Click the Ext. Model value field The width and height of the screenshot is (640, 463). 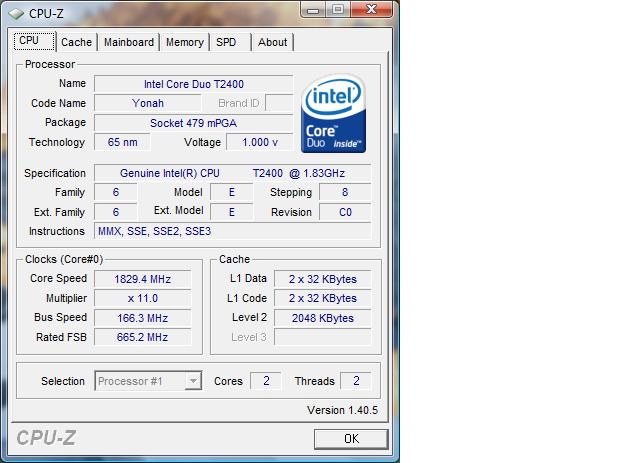tap(231, 212)
